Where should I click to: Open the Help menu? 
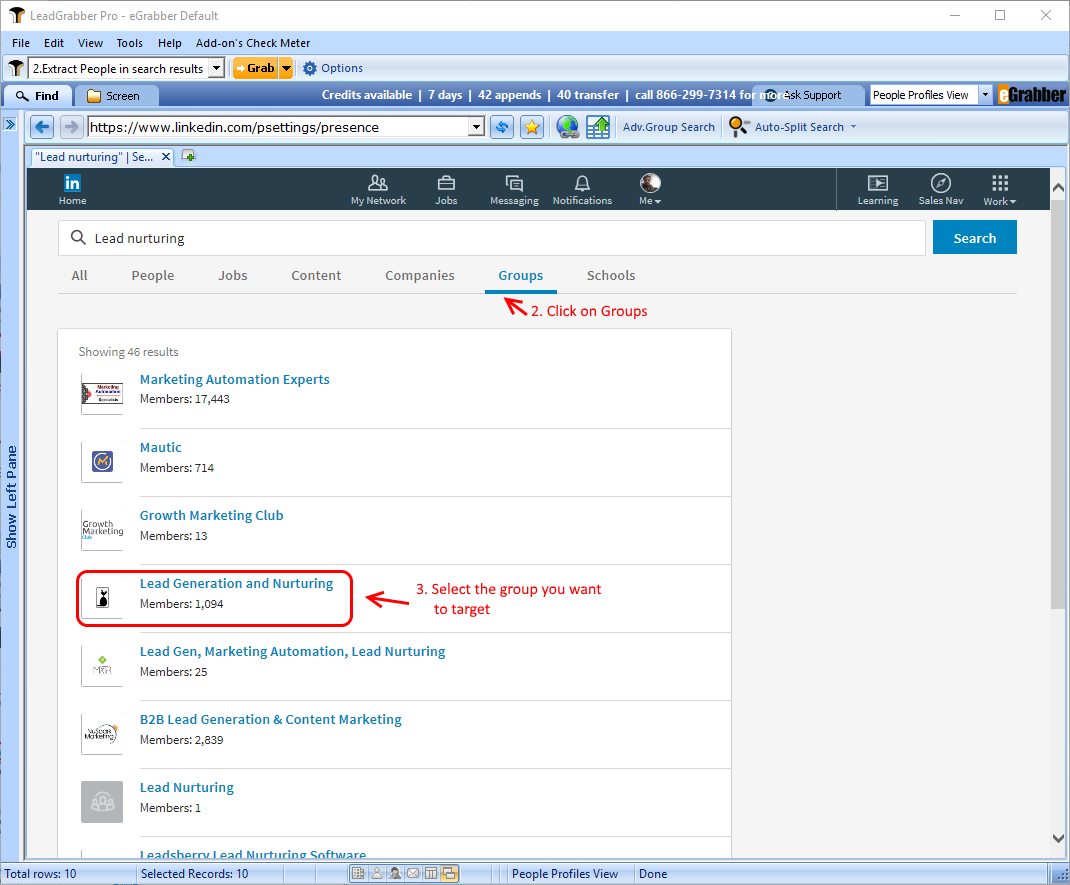pos(170,43)
